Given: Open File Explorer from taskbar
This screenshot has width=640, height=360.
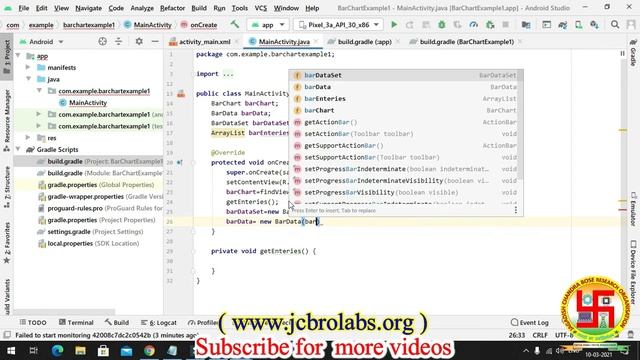Looking at the screenshot, I should point(80,351).
